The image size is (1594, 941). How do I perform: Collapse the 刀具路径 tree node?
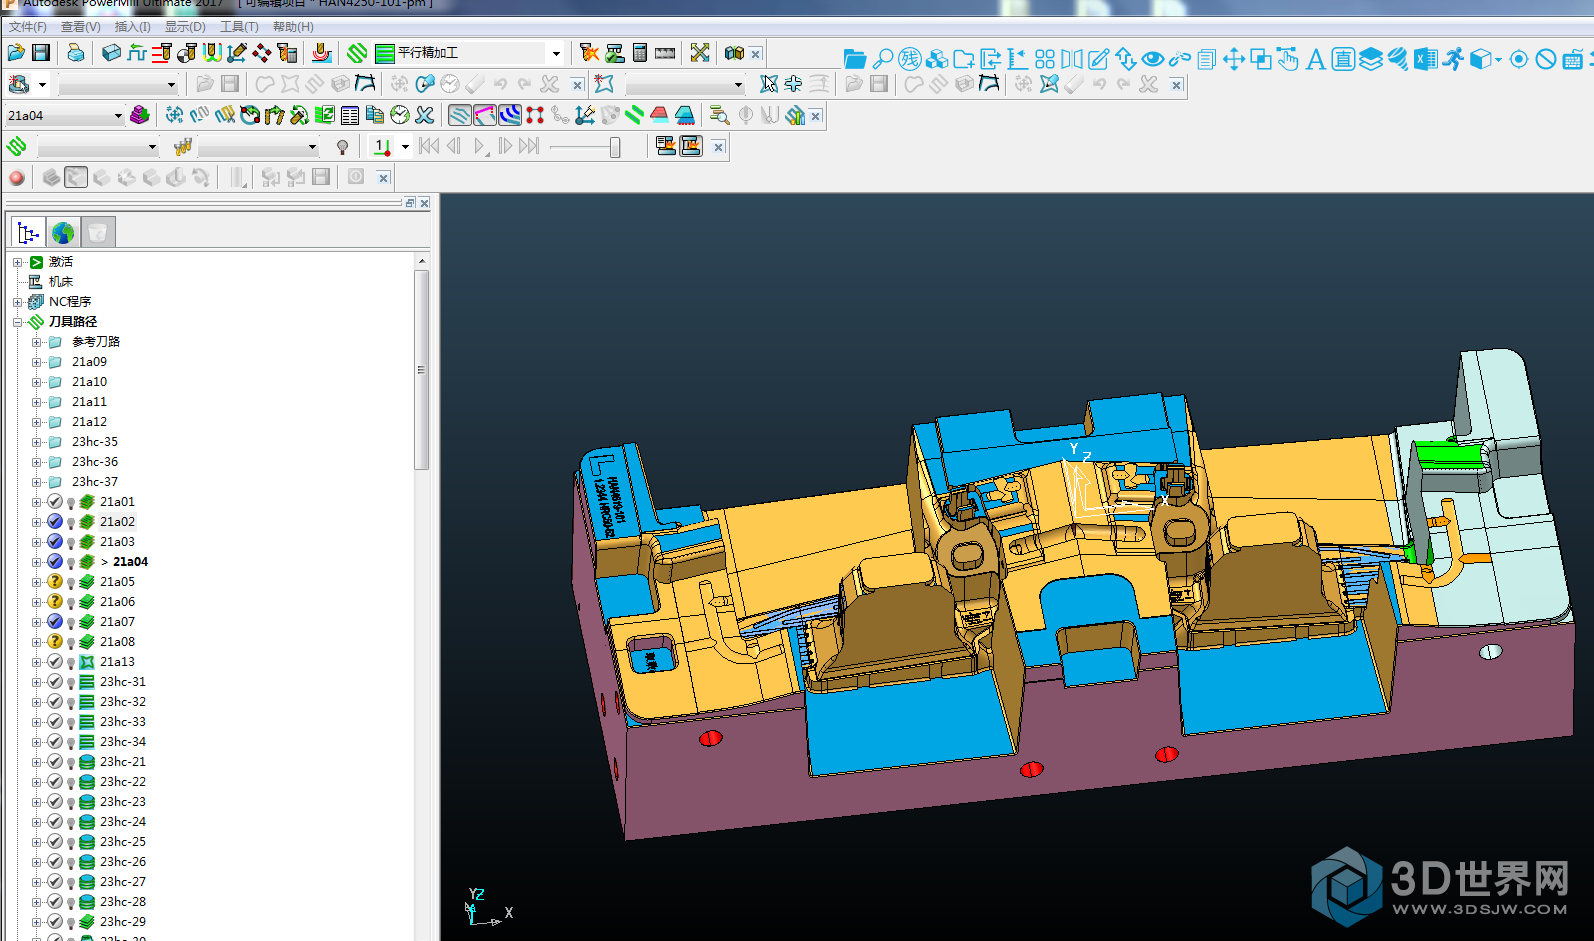point(17,322)
